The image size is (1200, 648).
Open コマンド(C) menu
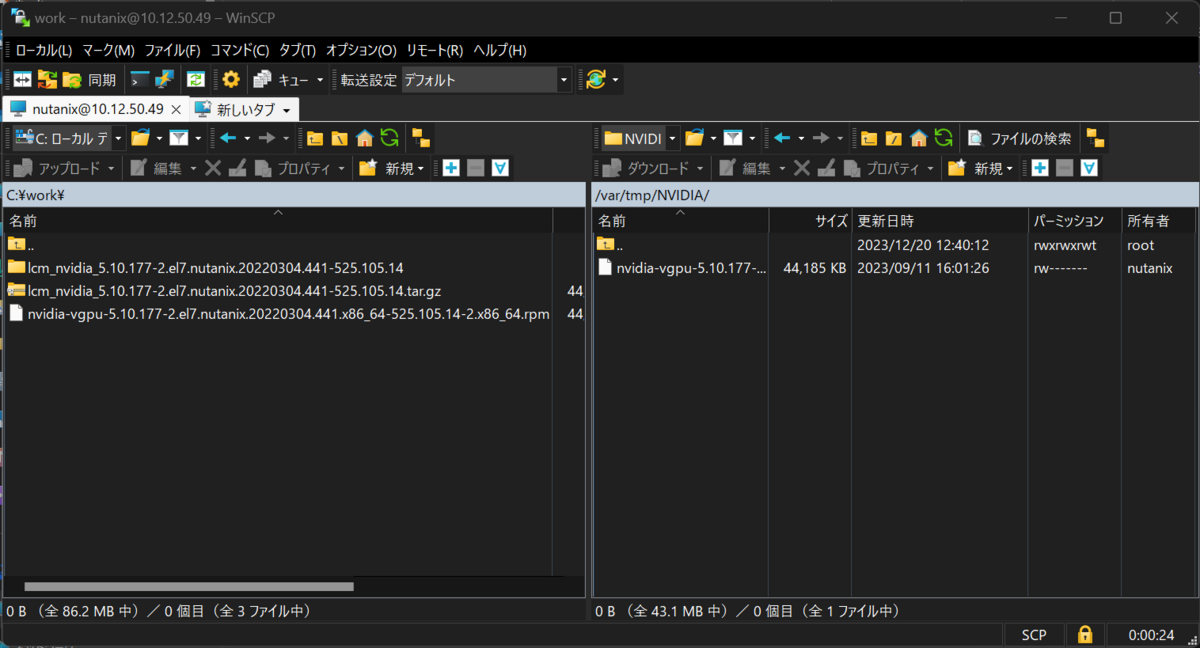tap(239, 50)
